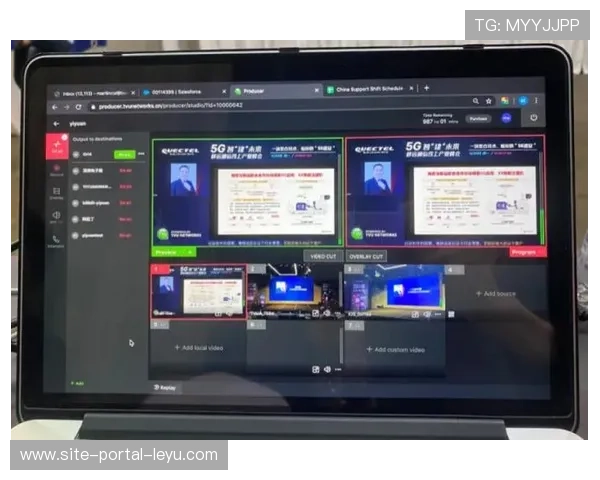Click red status button in yiyuantest row
600x480 pixels.
click(x=125, y=235)
